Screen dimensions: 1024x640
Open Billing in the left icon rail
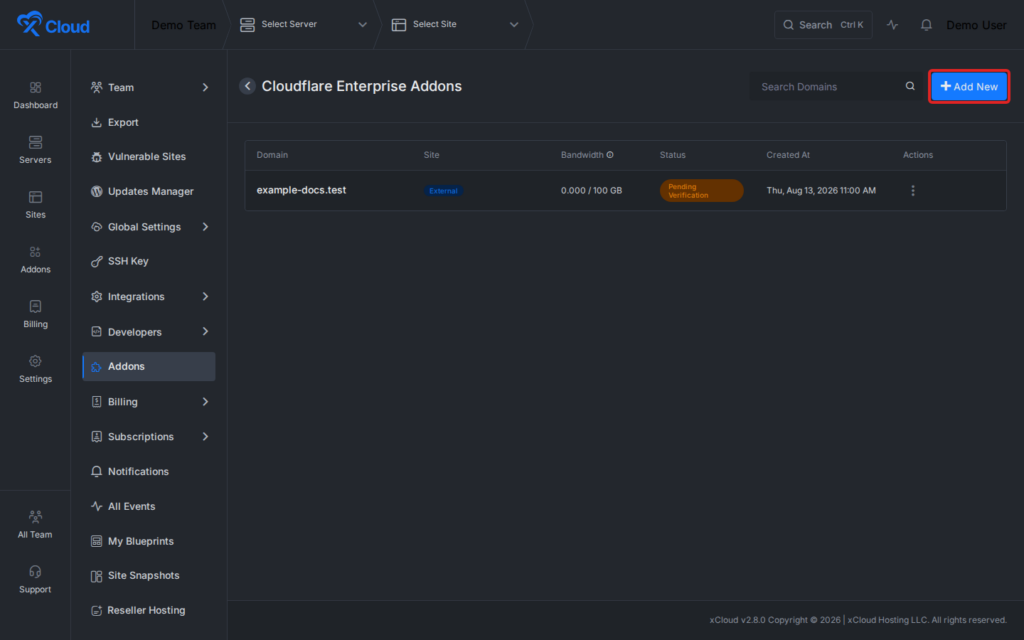pyautogui.click(x=35, y=314)
